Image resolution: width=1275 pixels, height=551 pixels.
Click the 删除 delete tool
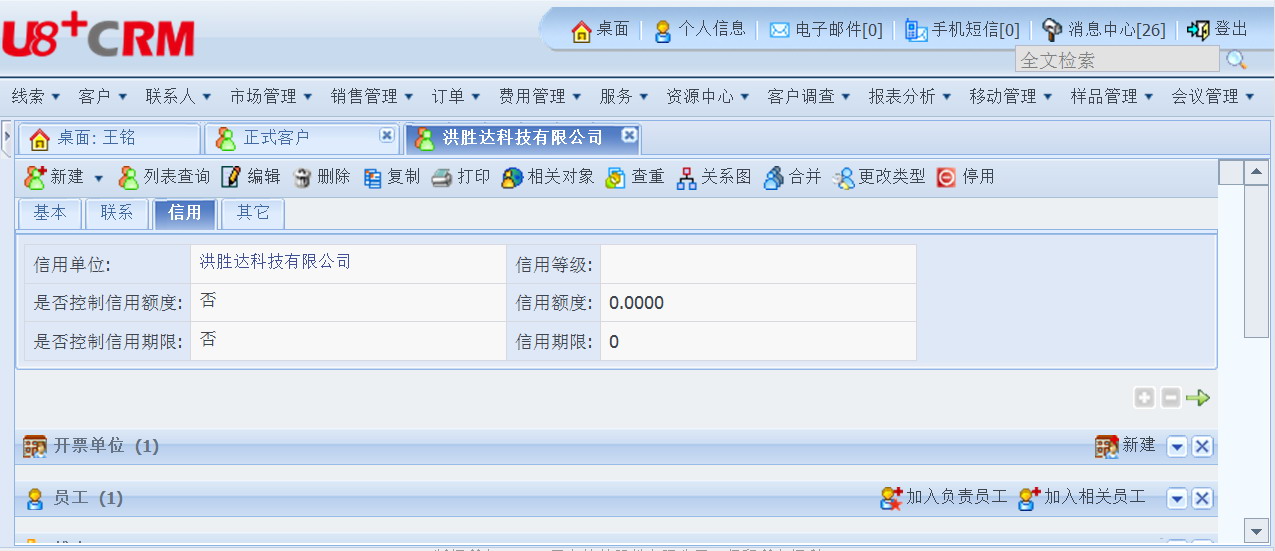[x=321, y=177]
